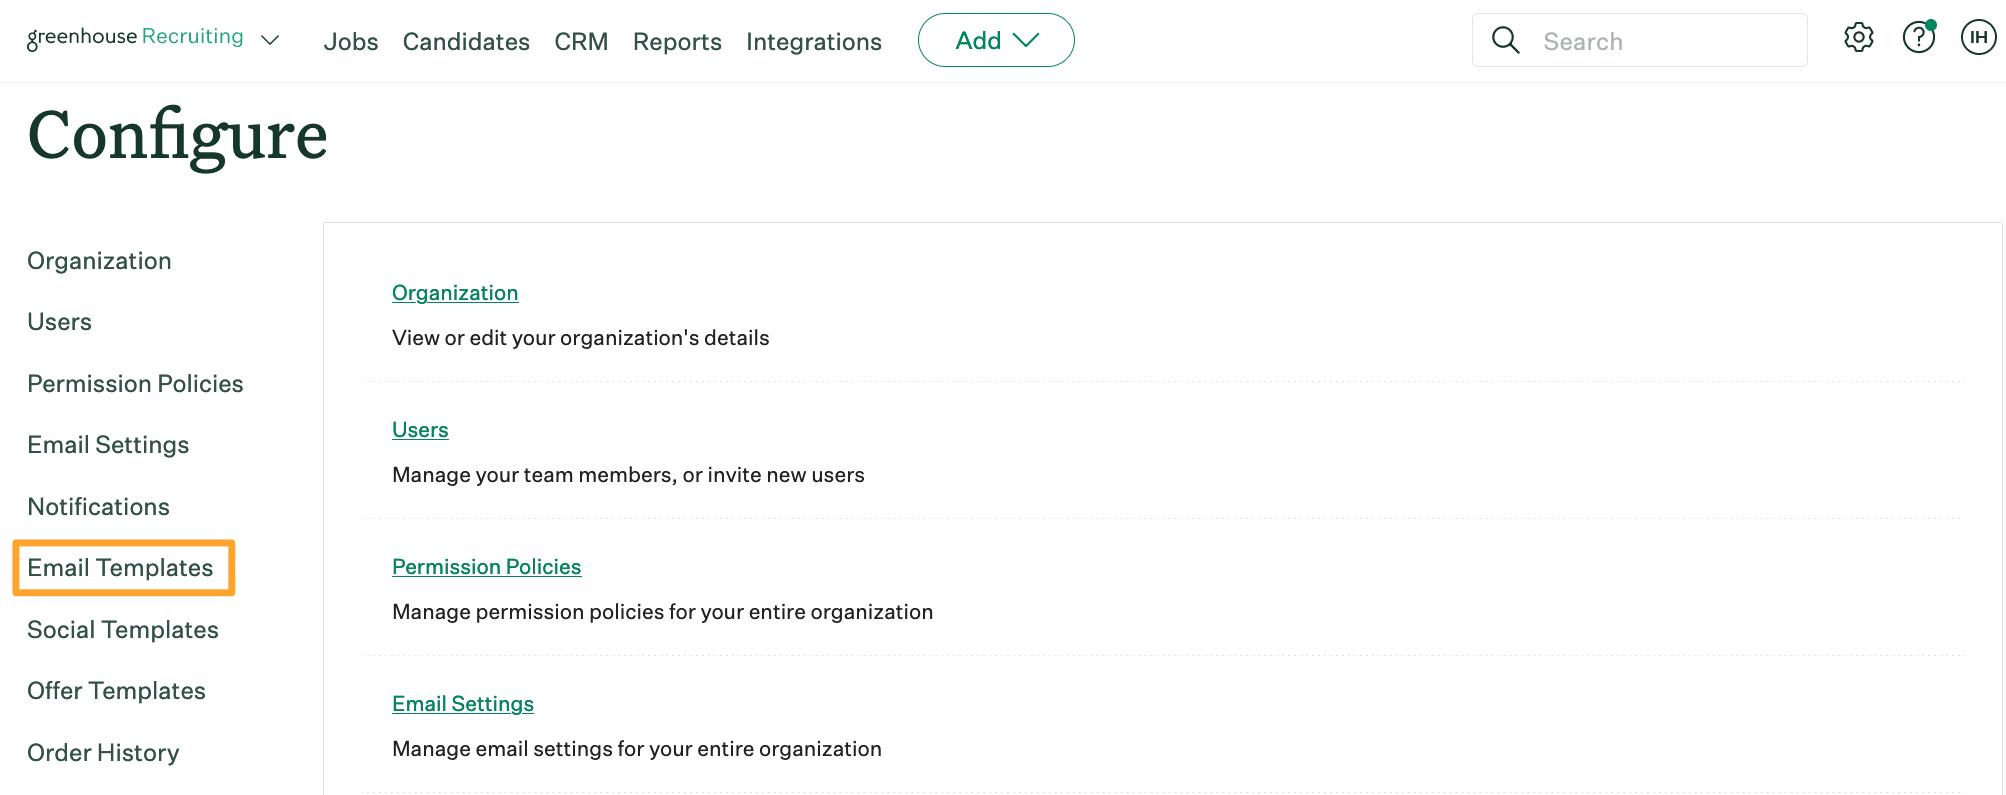
Task: Click the Greenhouse Recruiting logo
Action: [x=135, y=37]
